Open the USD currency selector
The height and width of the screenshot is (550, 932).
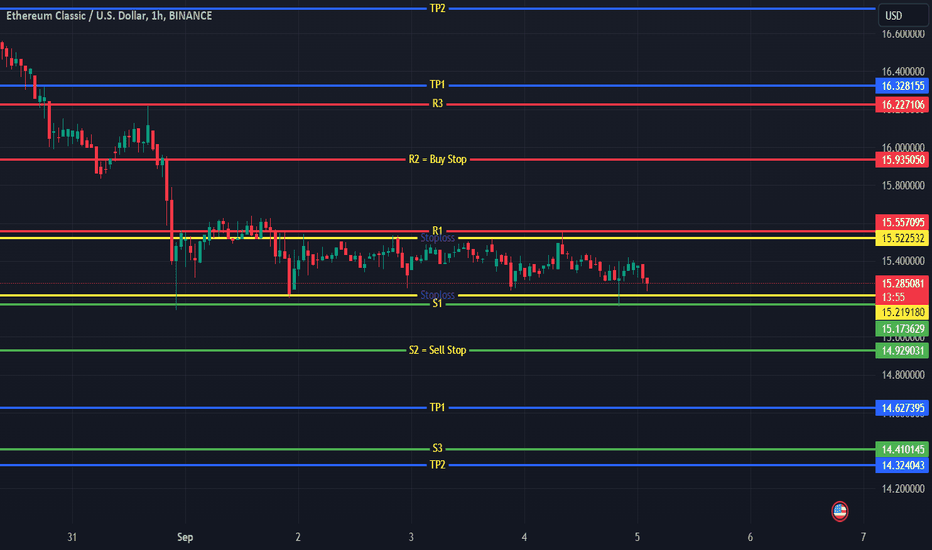pyautogui.click(x=903, y=16)
